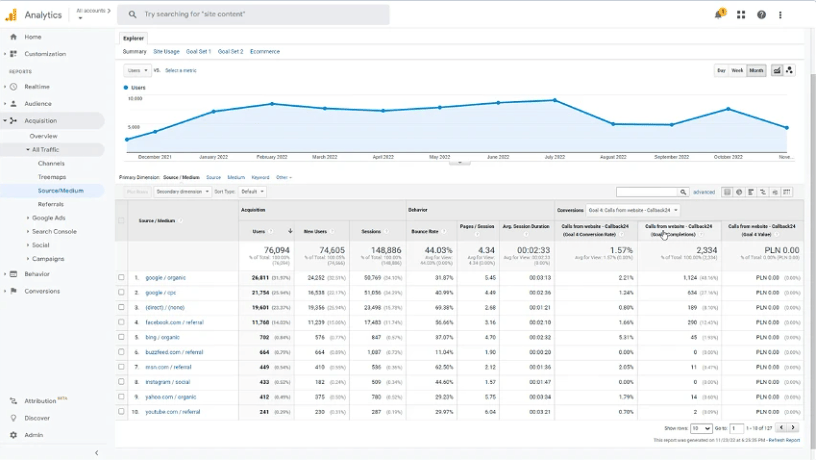Open the three-dot more options menu

point(781,15)
